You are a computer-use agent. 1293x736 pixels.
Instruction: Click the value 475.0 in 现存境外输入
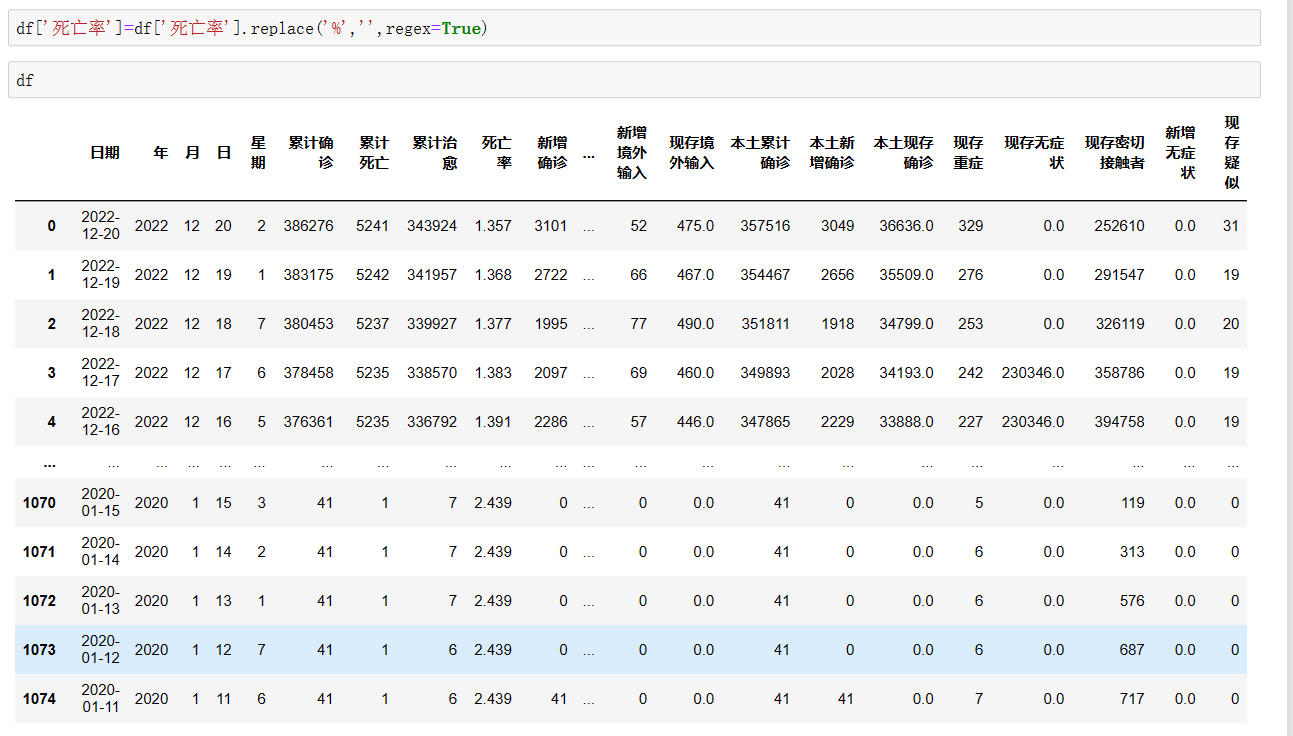695,226
